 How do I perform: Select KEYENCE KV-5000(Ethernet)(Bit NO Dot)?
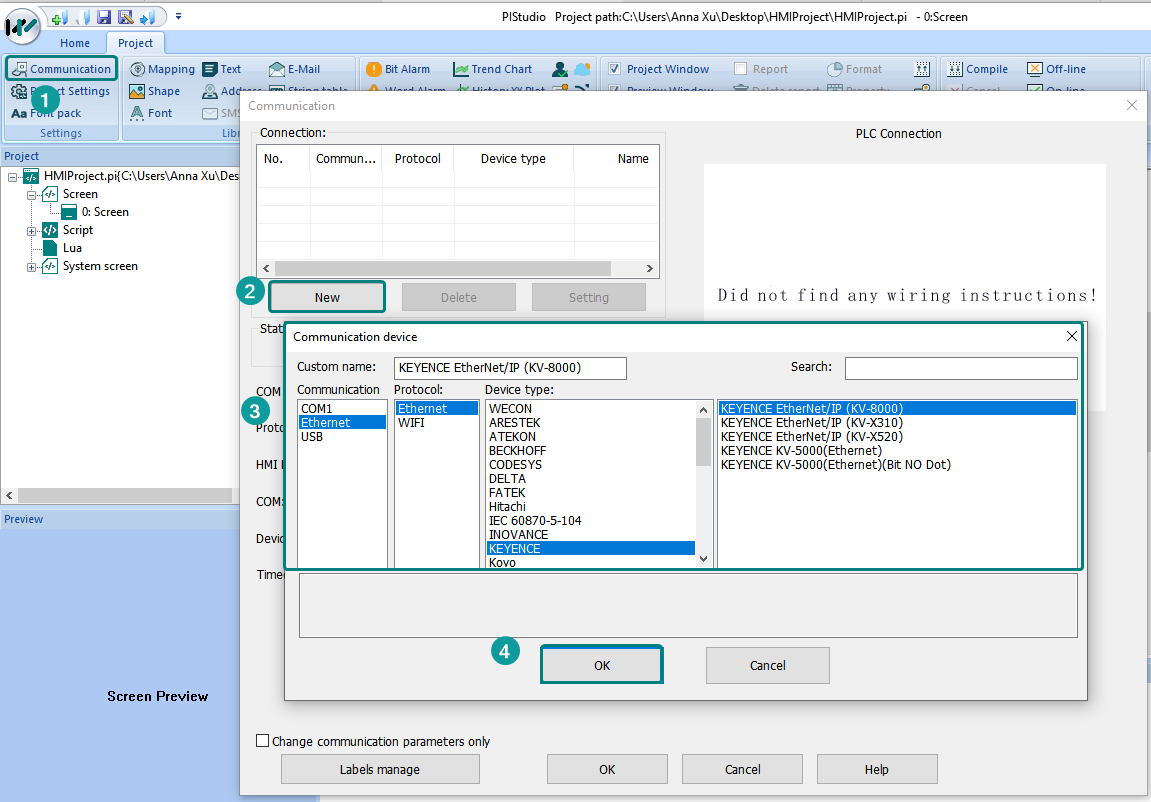click(x=897, y=464)
